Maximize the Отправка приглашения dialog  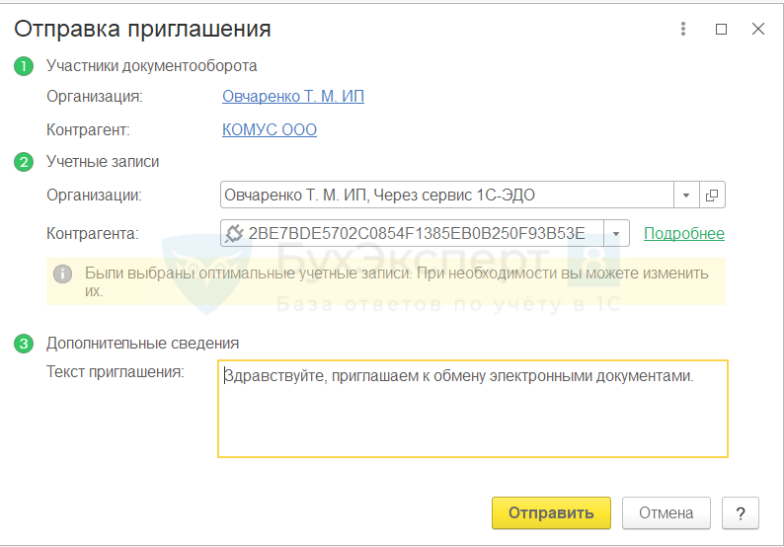click(x=721, y=29)
